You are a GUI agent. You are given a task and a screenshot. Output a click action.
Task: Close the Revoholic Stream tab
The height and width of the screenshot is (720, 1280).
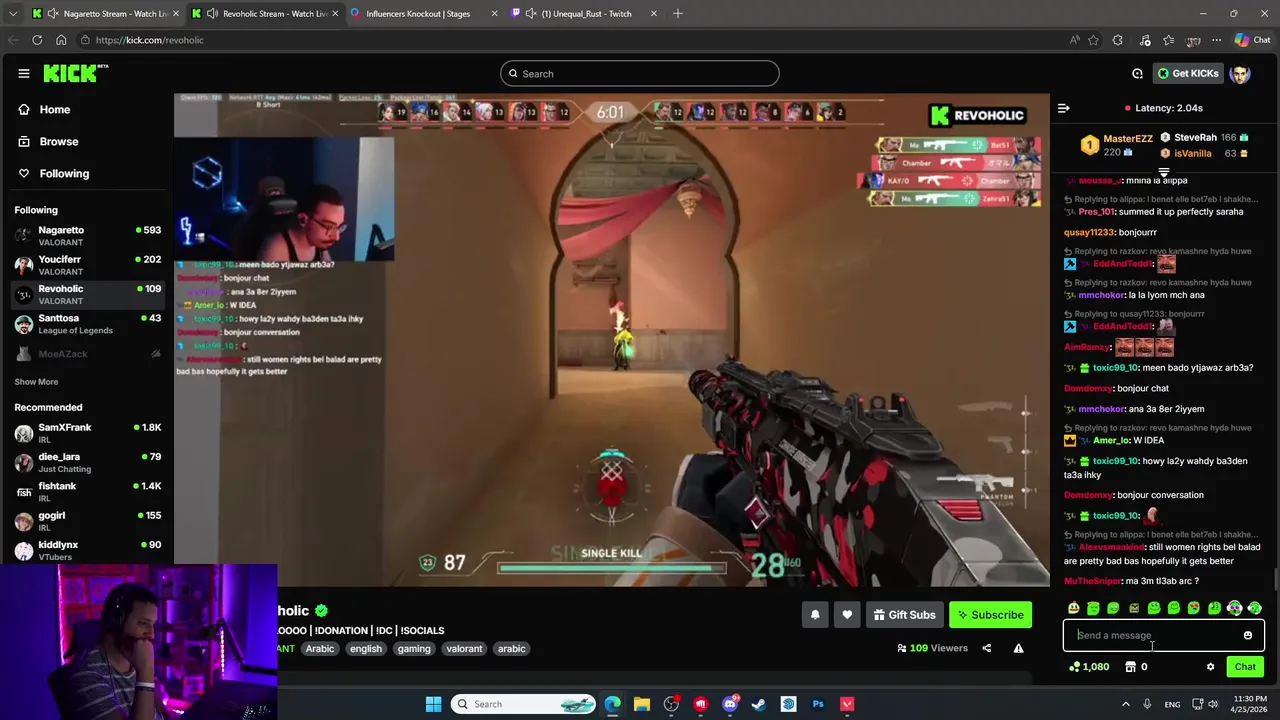pos(334,14)
